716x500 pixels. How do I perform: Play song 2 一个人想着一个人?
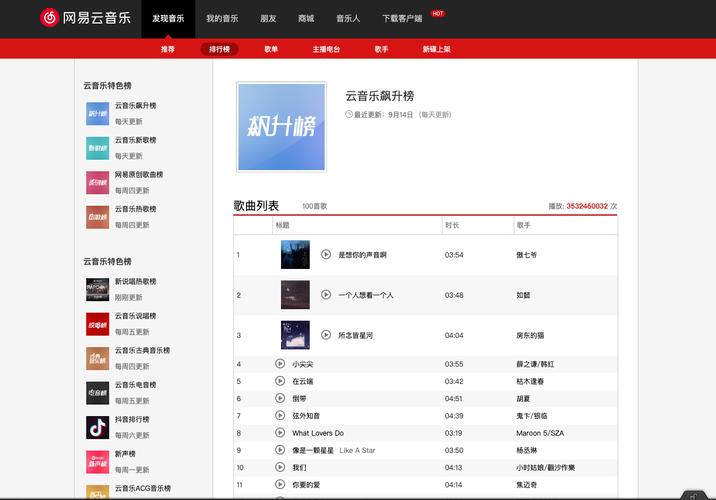[326, 295]
